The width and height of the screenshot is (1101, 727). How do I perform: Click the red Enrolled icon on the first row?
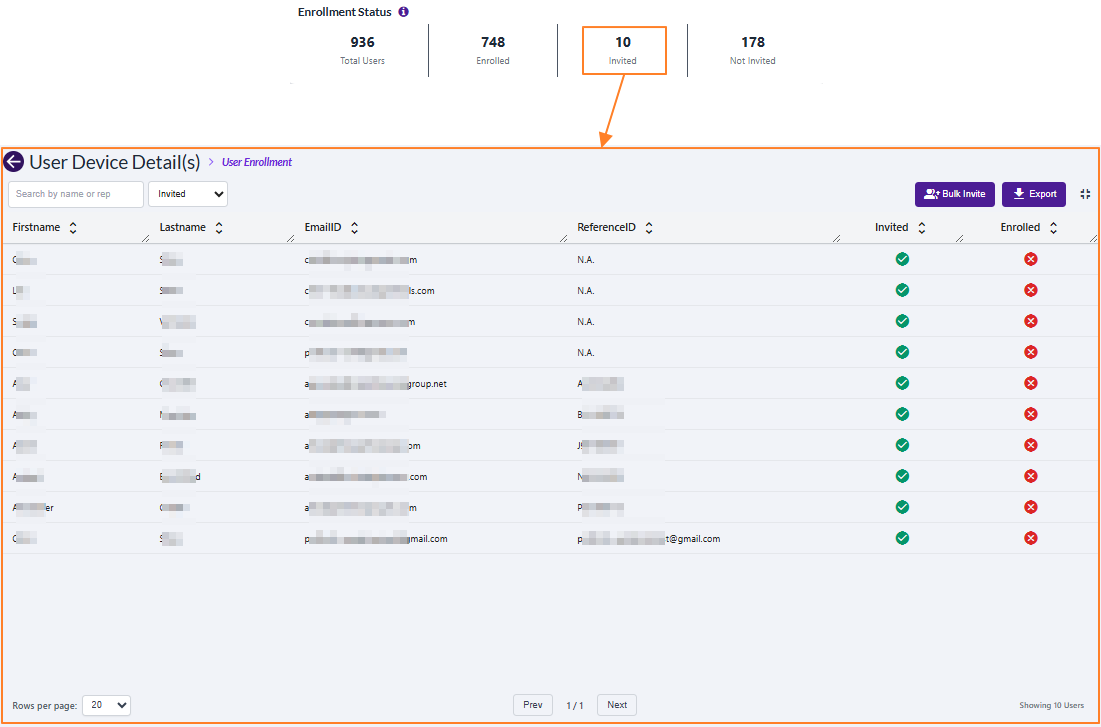click(x=1031, y=259)
